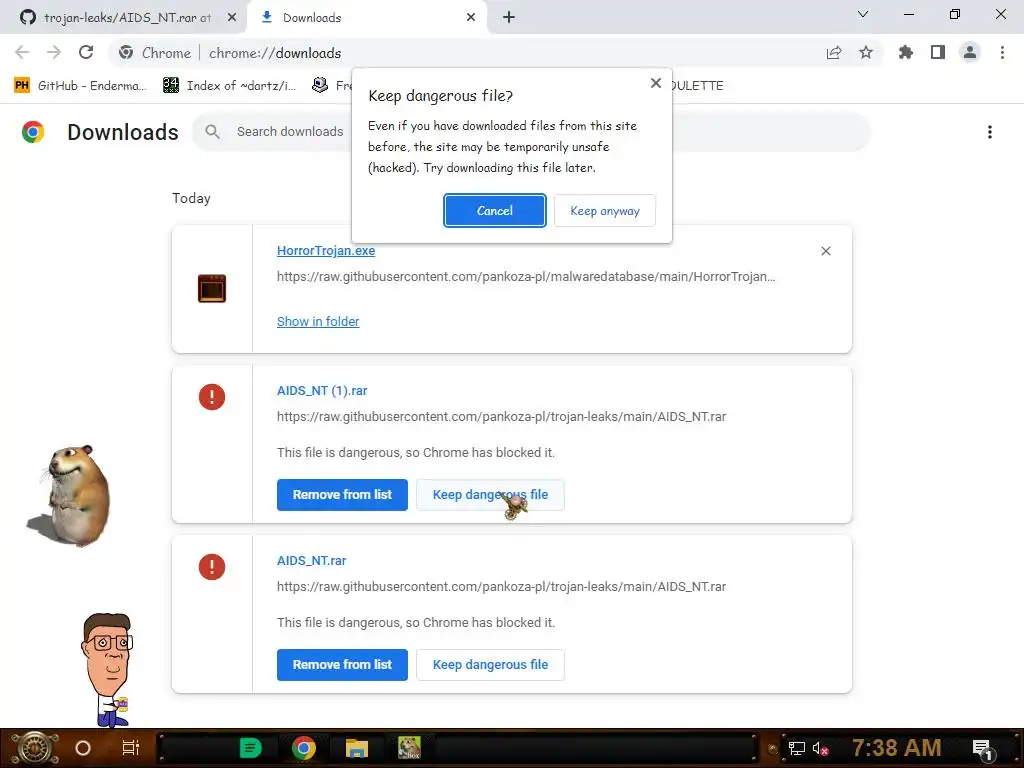The image size is (1024, 768).
Task: Open Task View on the taskbar
Action: (x=131, y=748)
